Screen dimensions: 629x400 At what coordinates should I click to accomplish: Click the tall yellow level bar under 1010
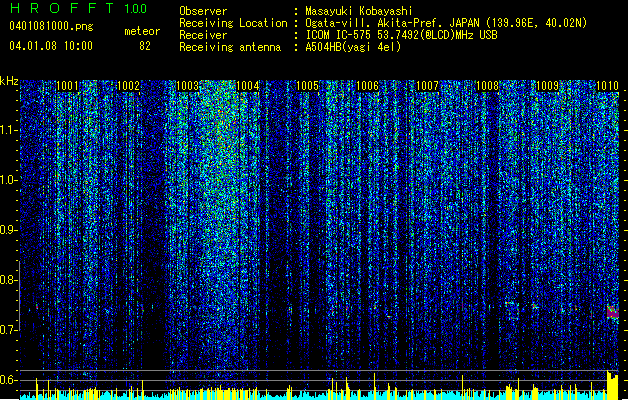[x=613, y=385]
